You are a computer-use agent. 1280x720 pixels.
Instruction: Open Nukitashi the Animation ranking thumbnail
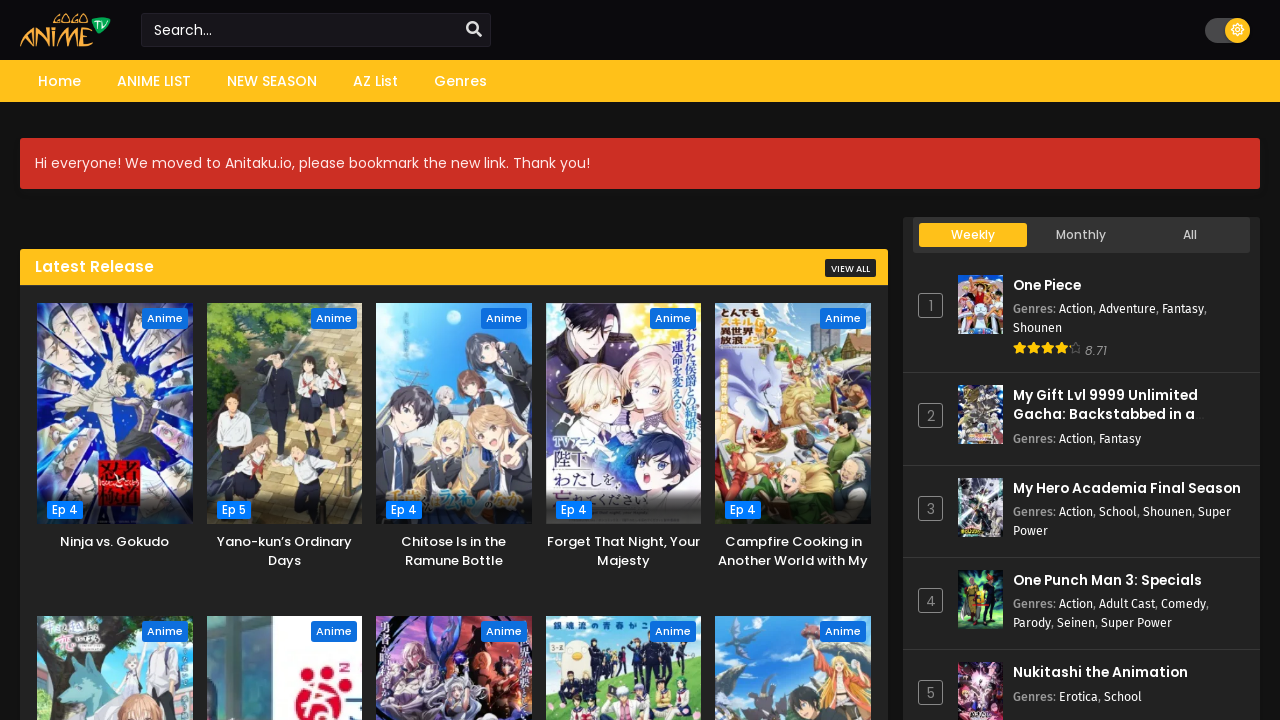980,691
